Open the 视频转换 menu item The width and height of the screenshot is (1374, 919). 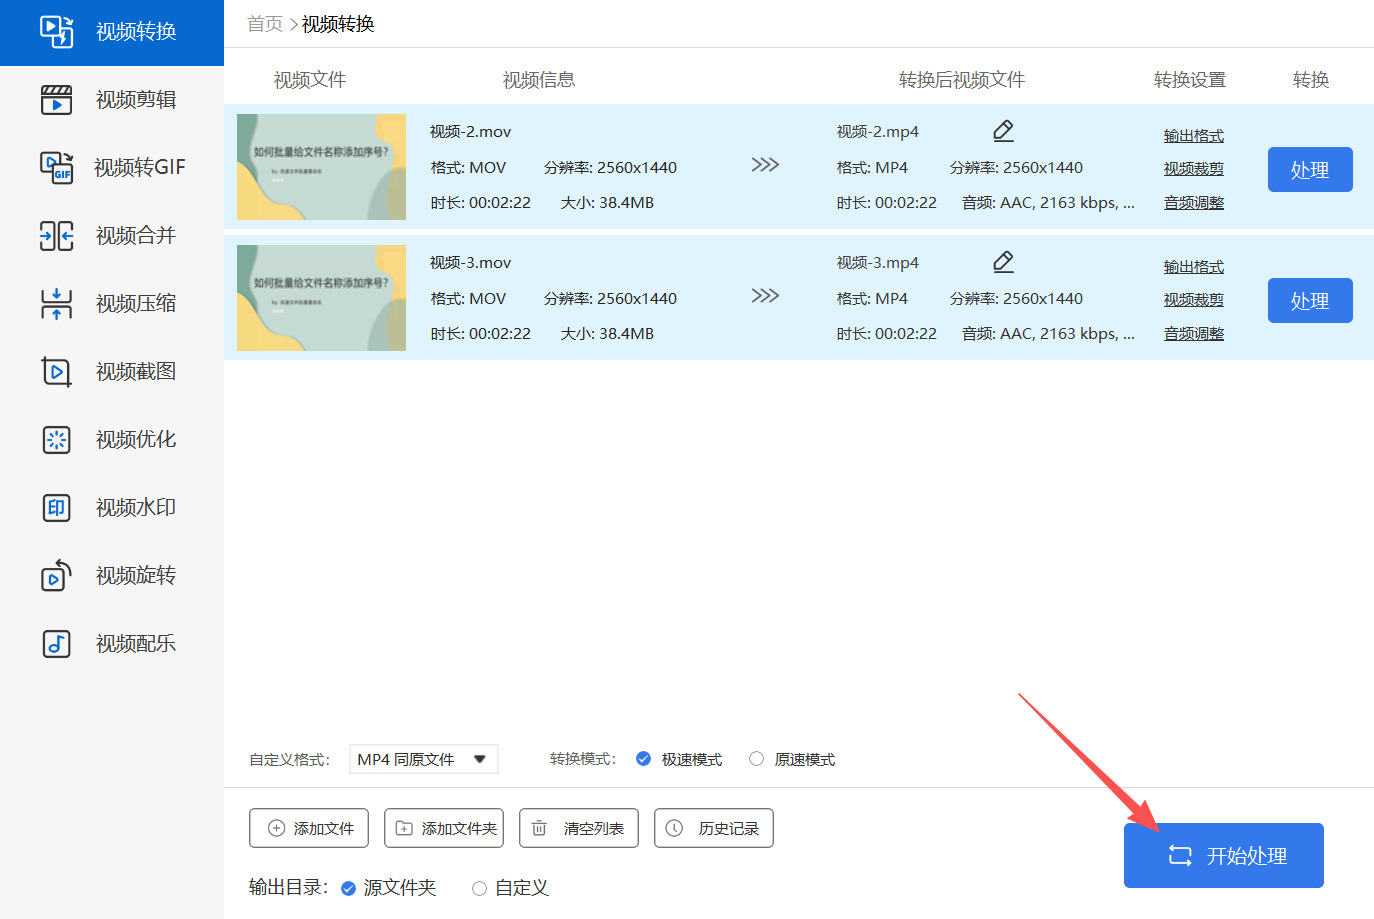[x=112, y=32]
